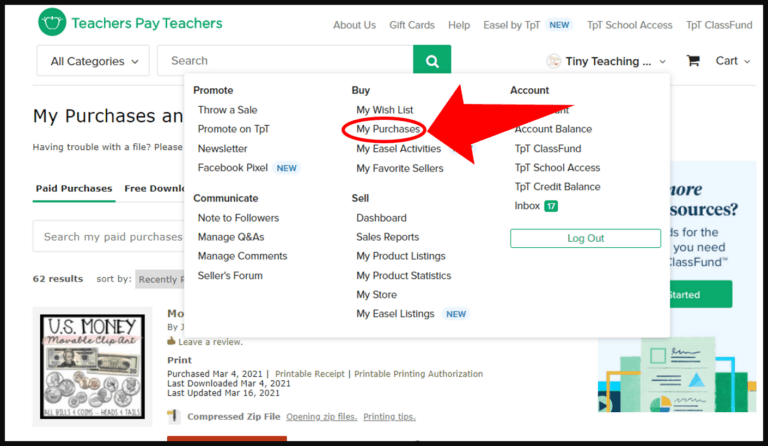Open the Printable Printing Authorization link
Image resolution: width=768 pixels, height=446 pixels.
(418, 374)
